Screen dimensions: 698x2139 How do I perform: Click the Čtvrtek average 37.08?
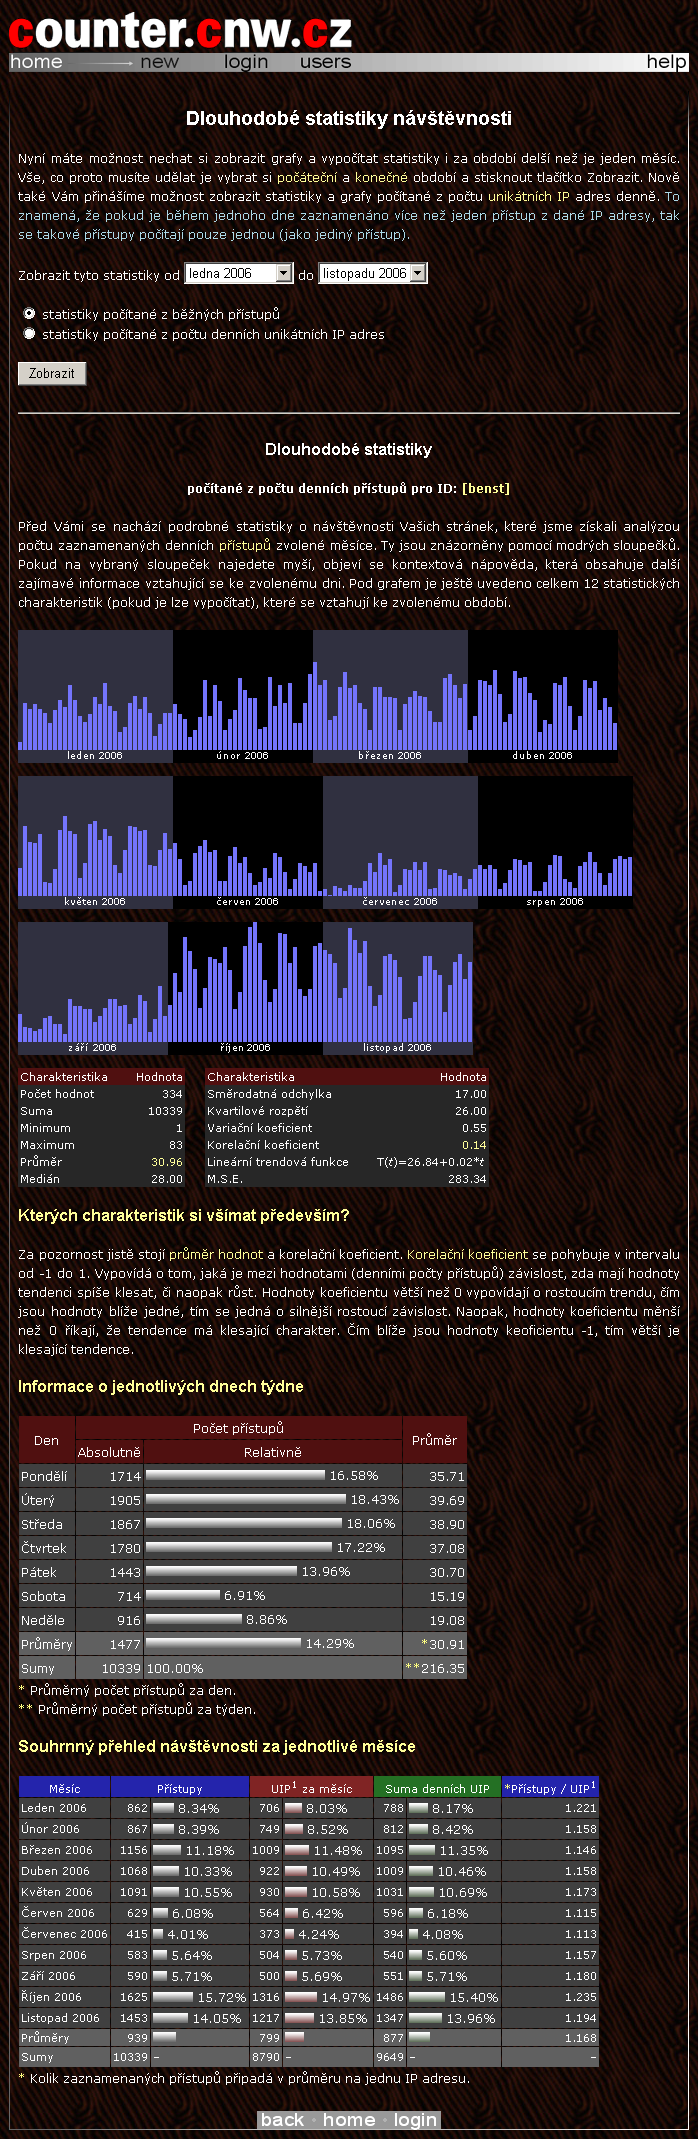point(447,1548)
